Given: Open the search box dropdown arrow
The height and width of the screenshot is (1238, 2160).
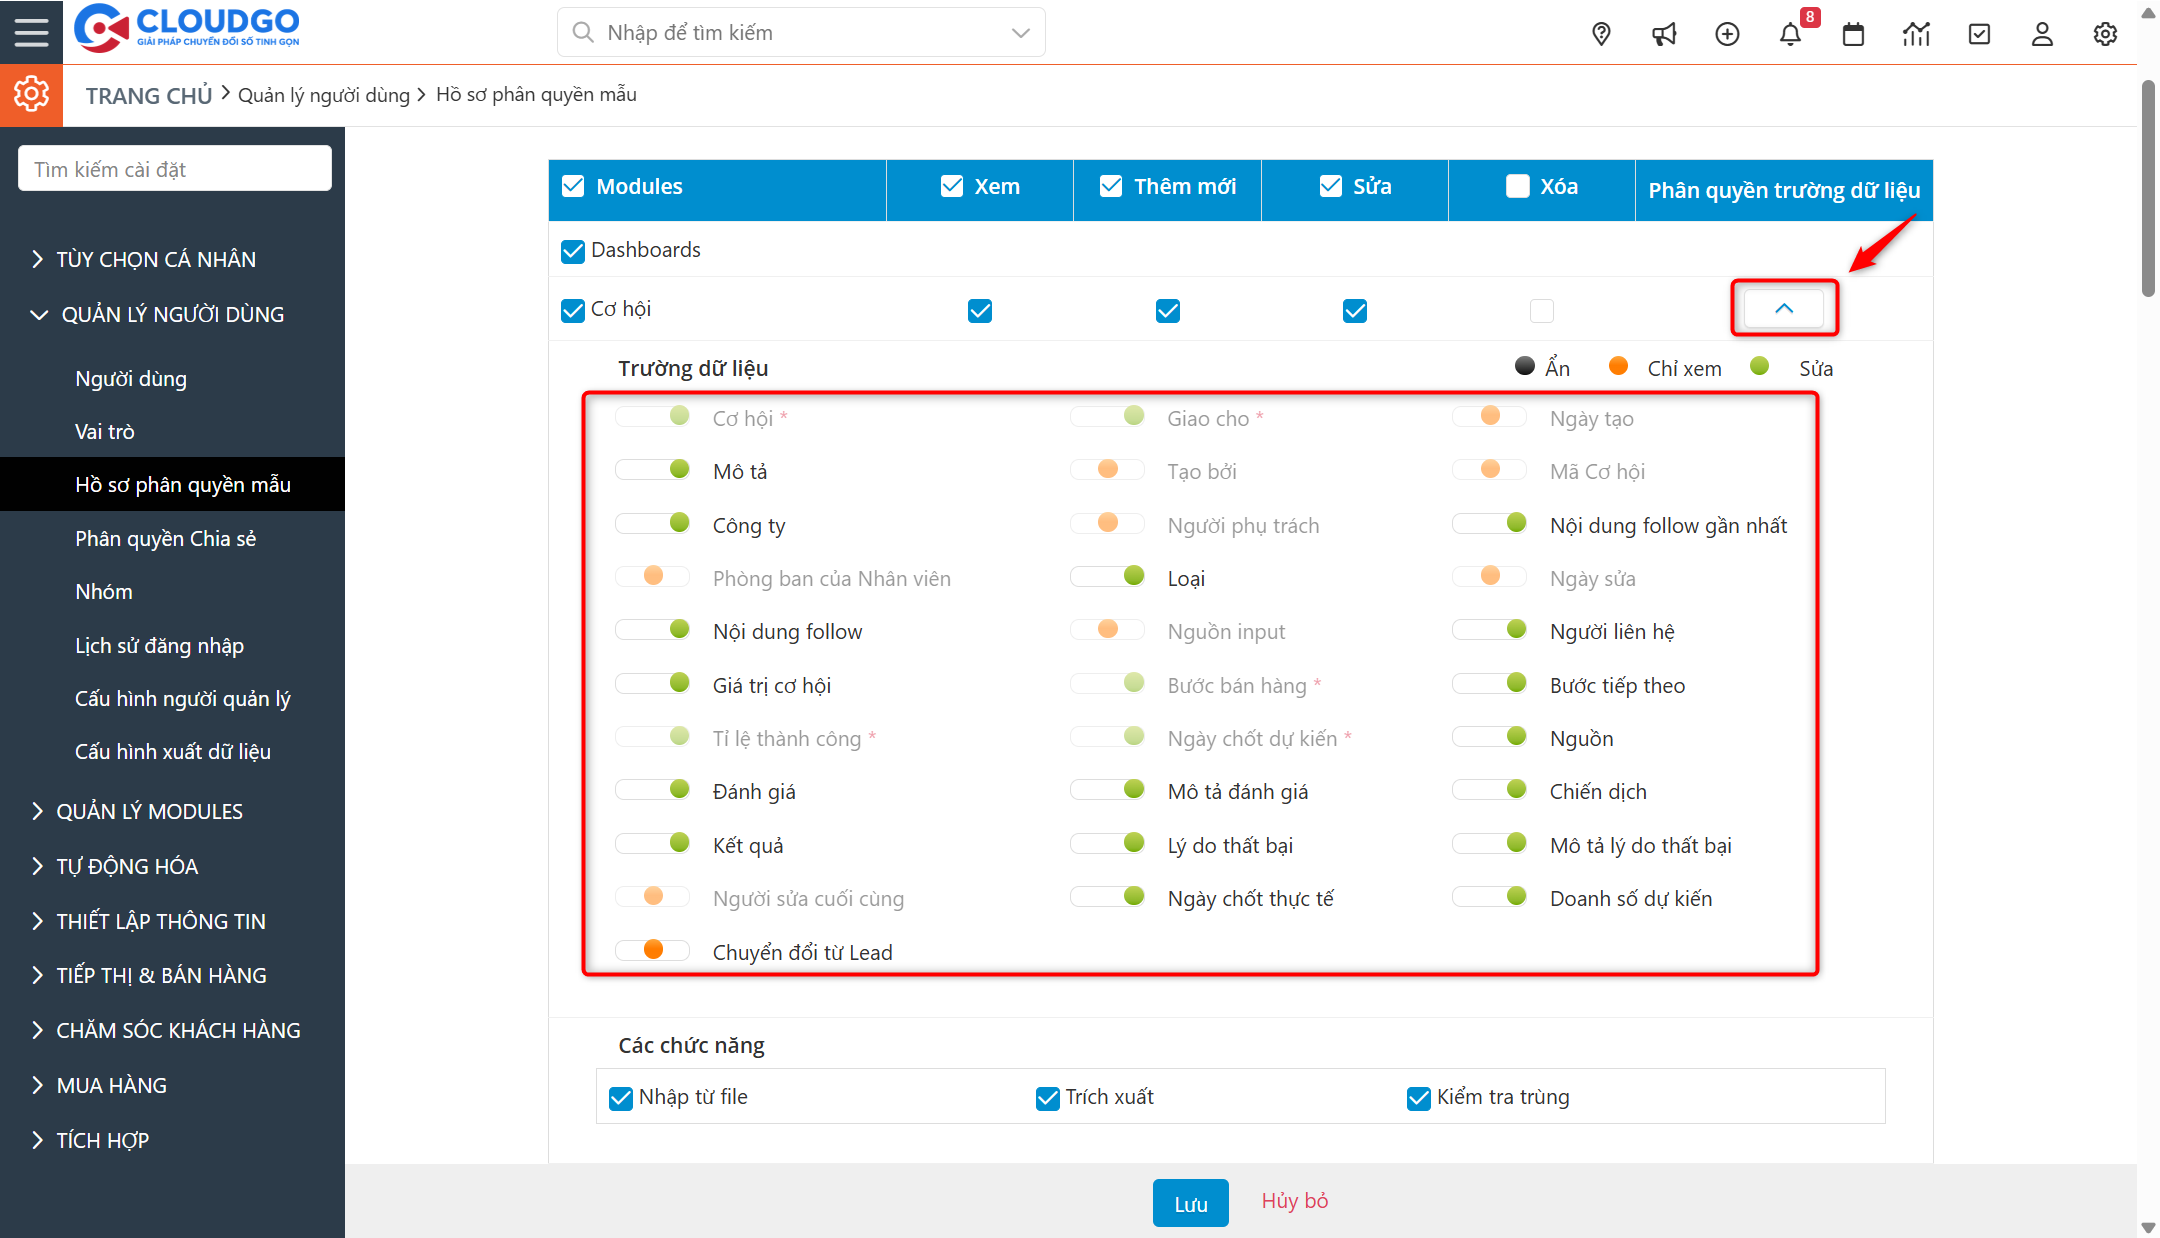Looking at the screenshot, I should pos(1020,33).
